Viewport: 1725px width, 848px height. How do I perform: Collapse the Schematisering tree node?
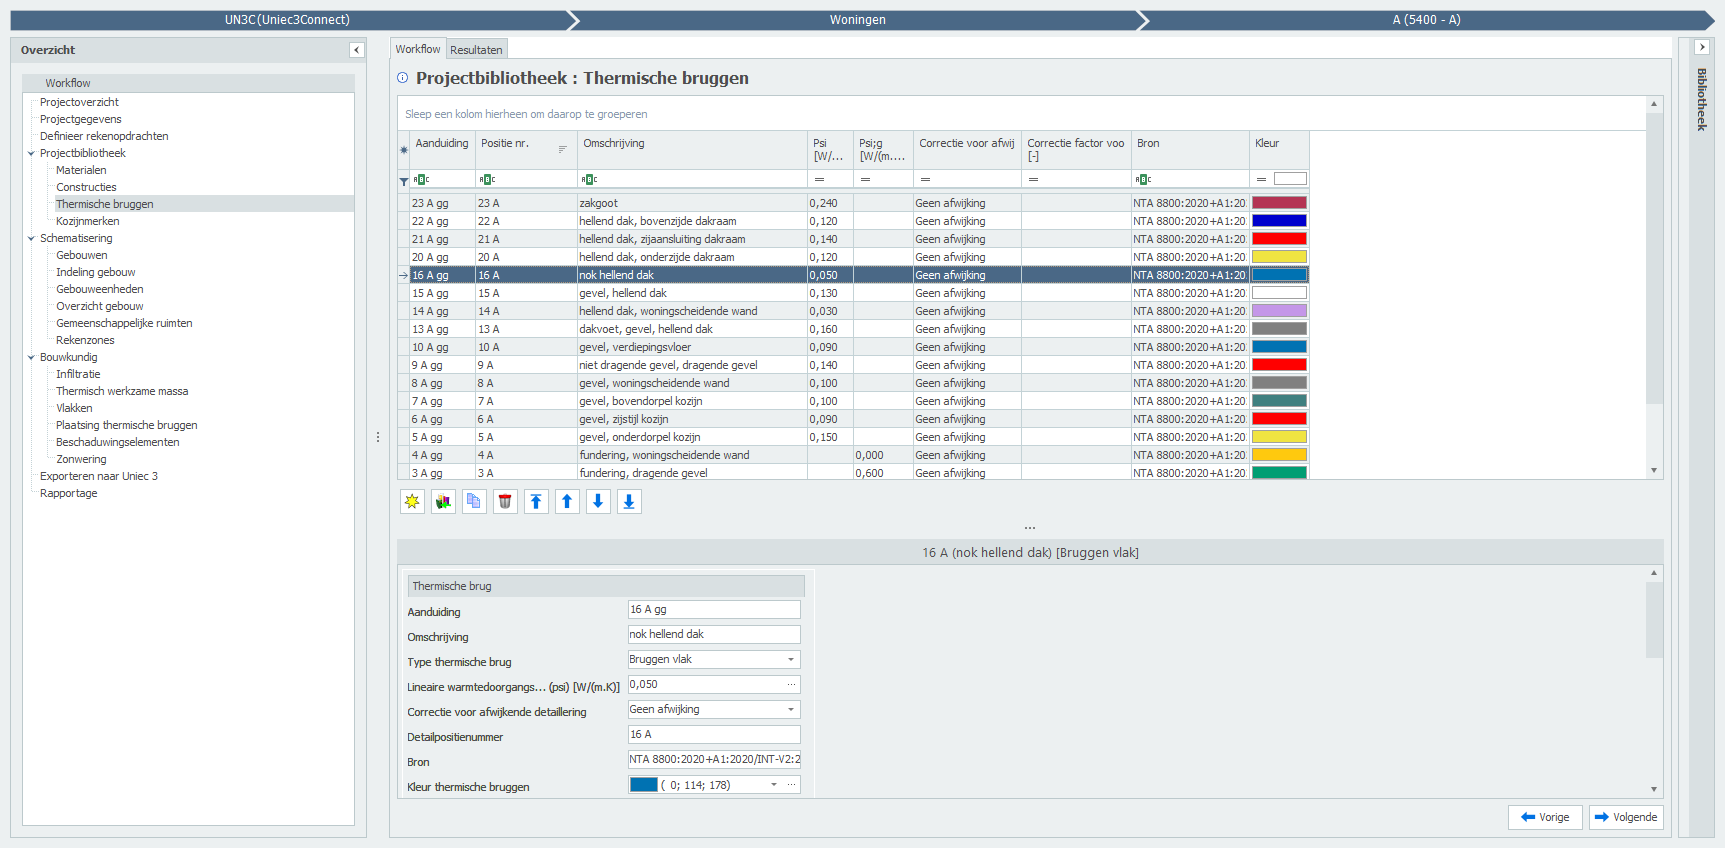pyautogui.click(x=31, y=239)
